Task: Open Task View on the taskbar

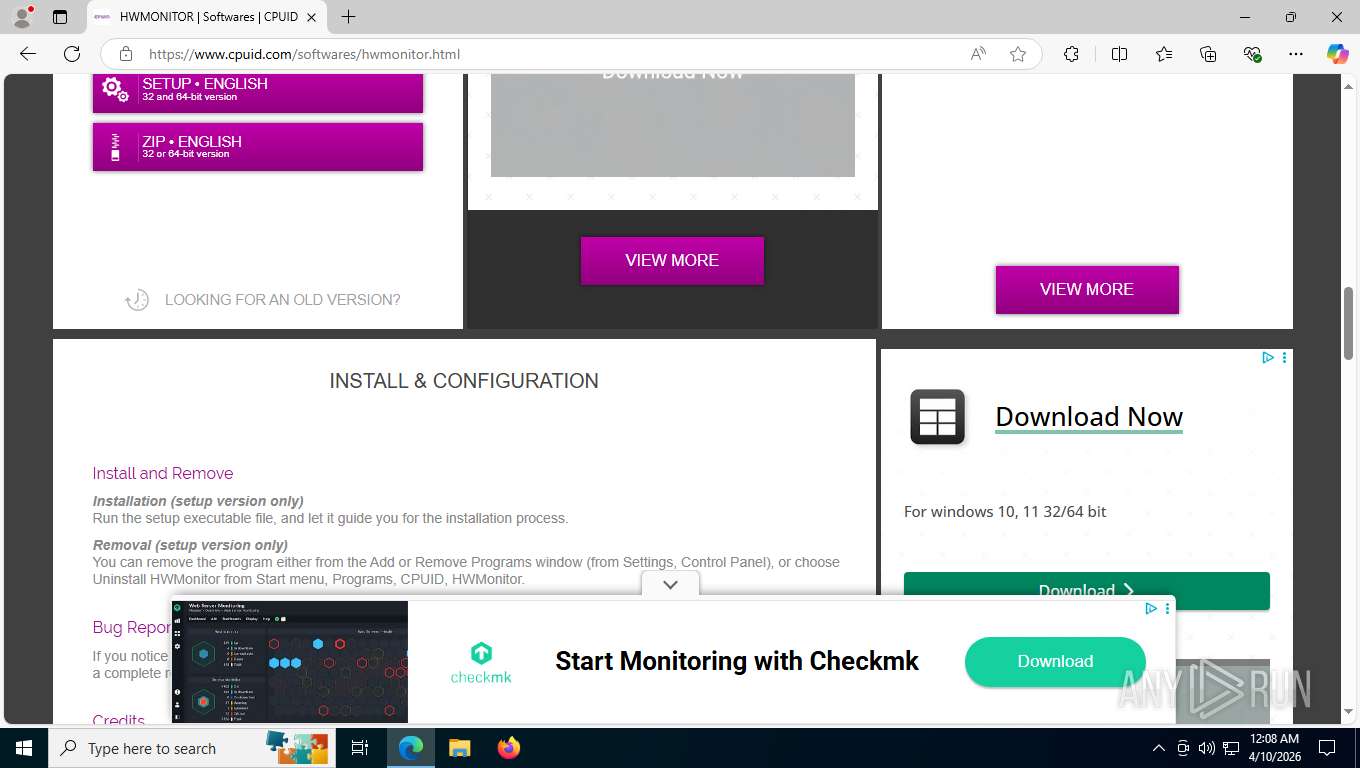Action: [x=360, y=748]
